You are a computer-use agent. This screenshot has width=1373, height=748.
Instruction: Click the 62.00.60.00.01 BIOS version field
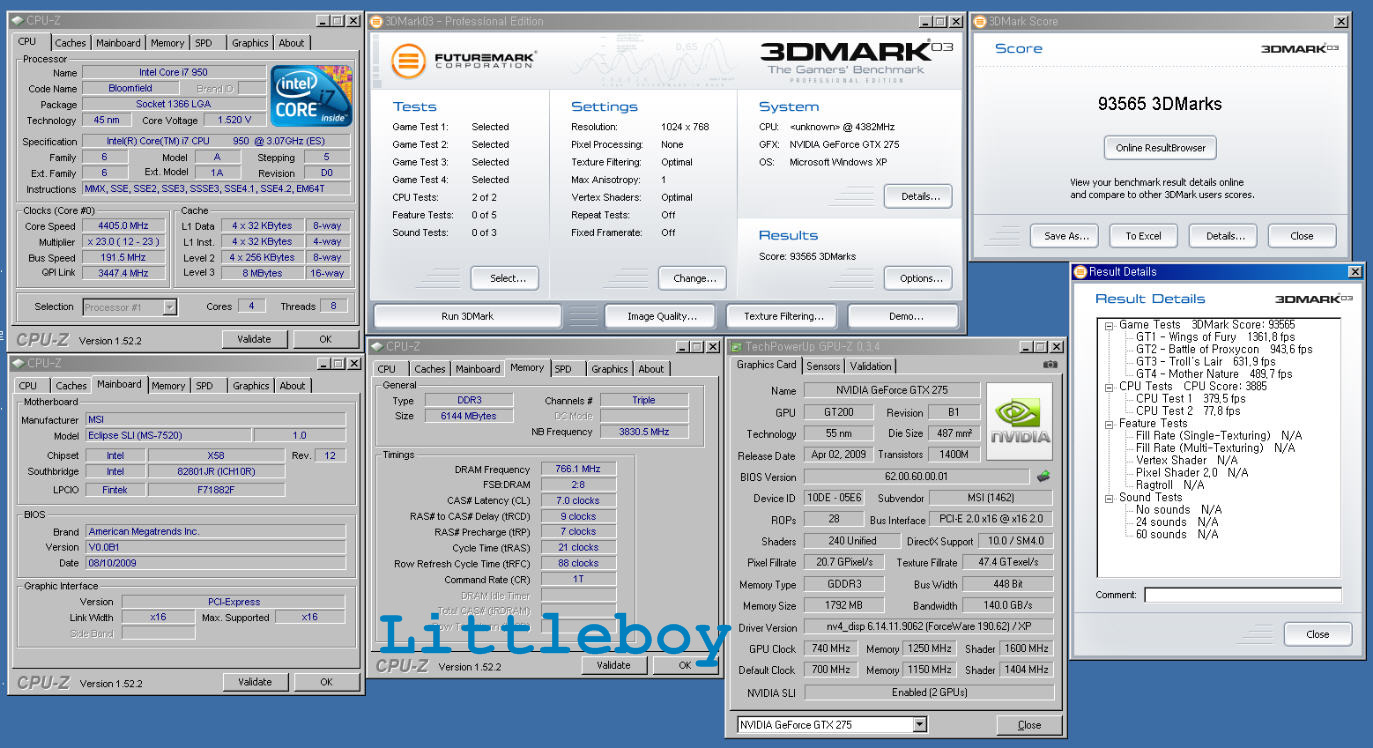[916, 477]
